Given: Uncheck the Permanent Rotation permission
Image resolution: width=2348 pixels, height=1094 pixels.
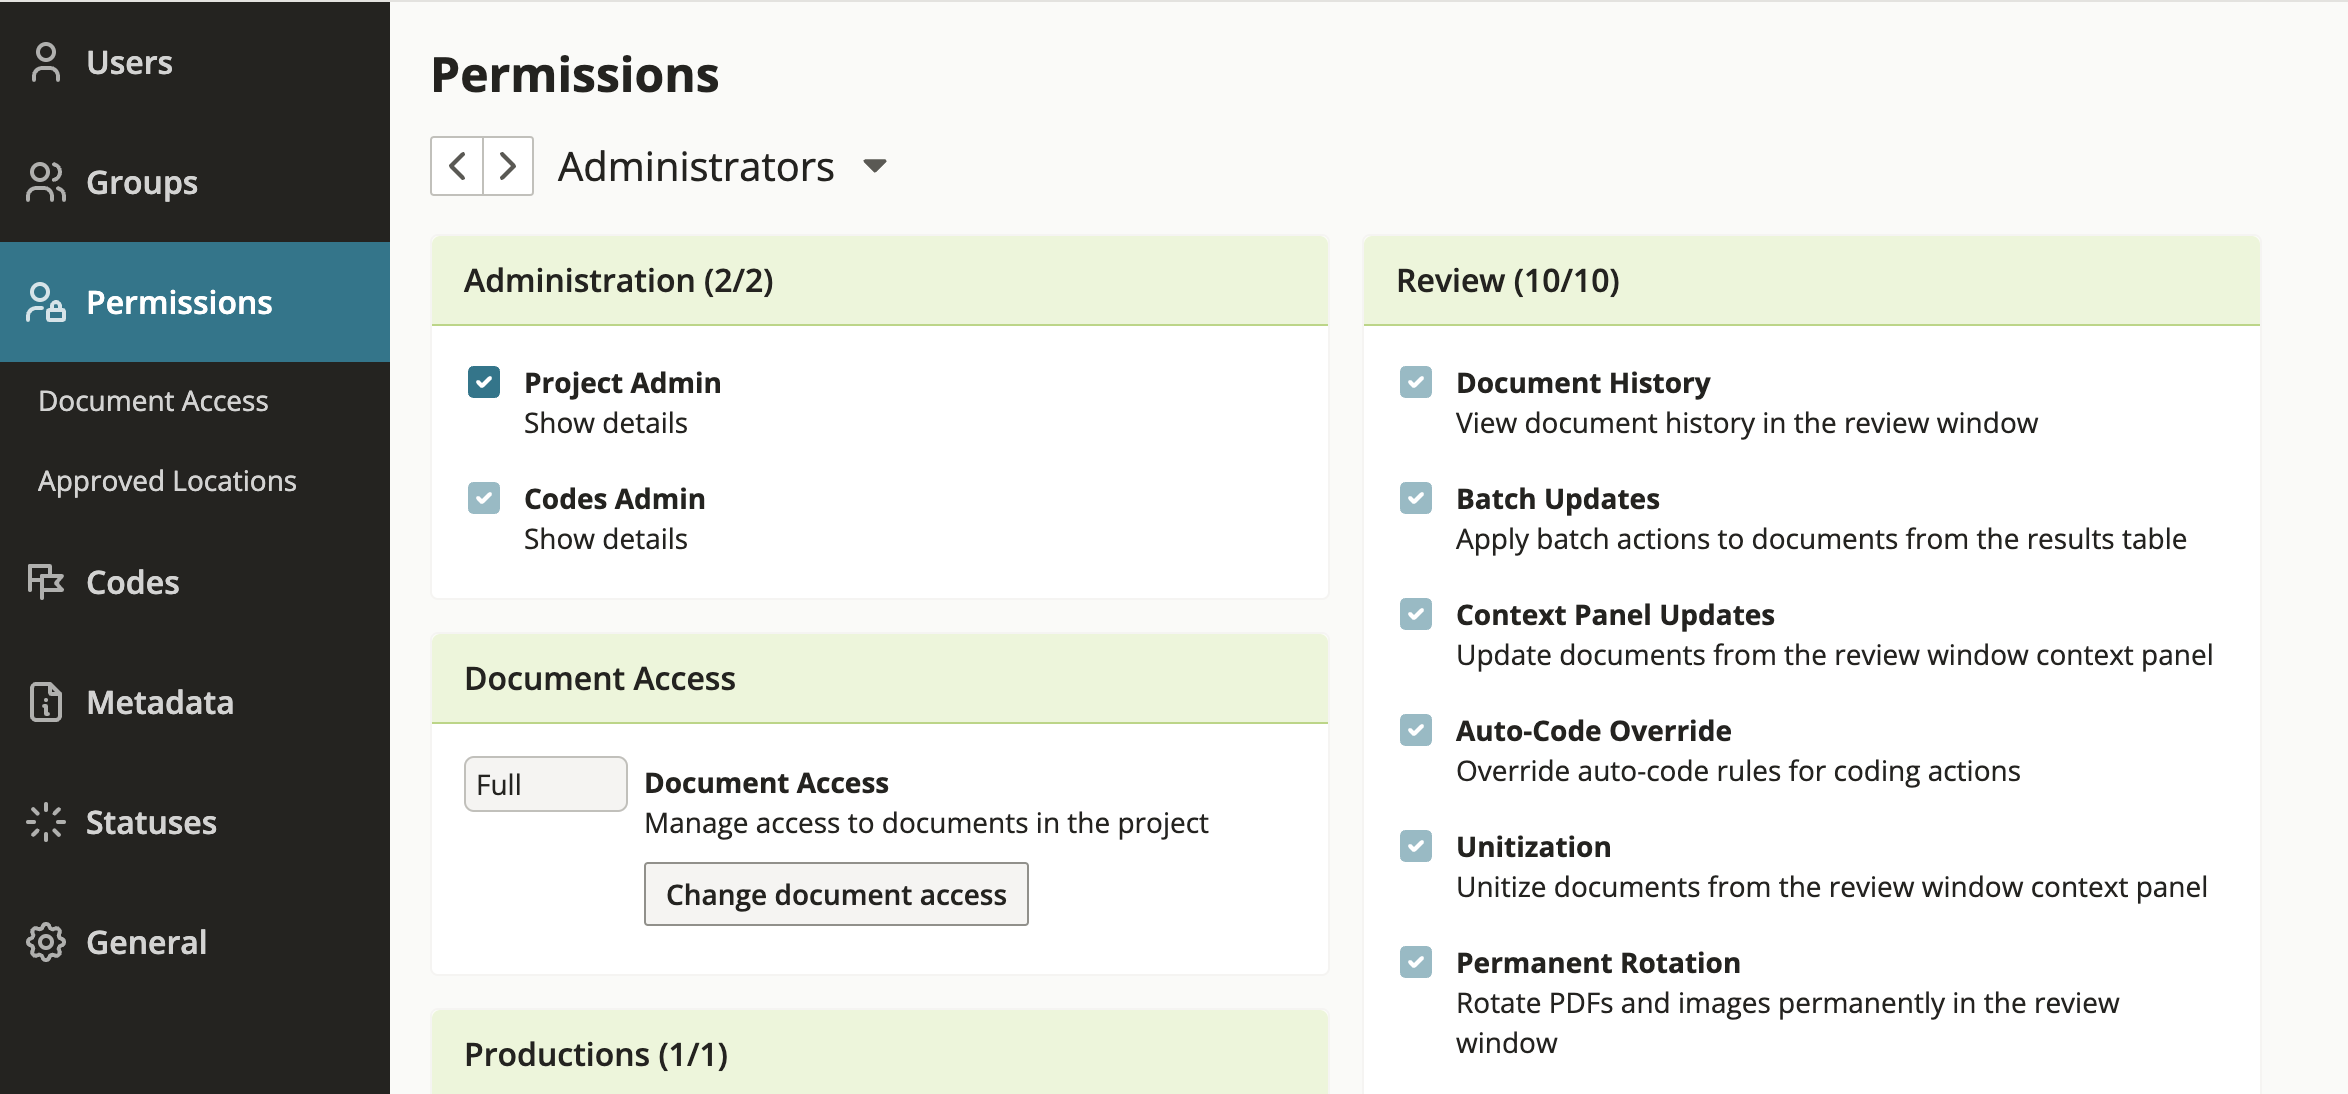Looking at the screenshot, I should [x=1415, y=962].
